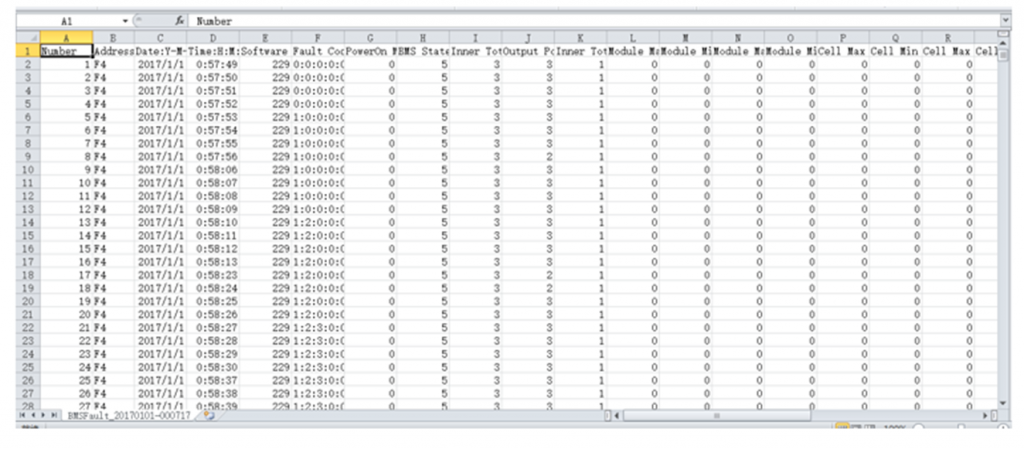Select column L header
Image resolution: width=1024 pixels, height=449 pixels.
(633, 38)
